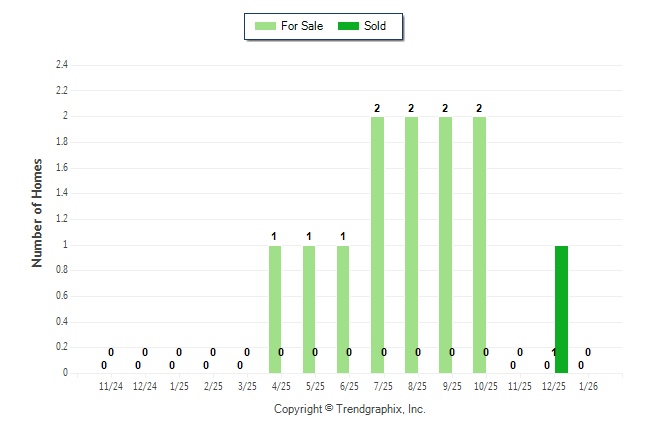
Task: Click the 12/25 x-axis label
Action: point(554,386)
